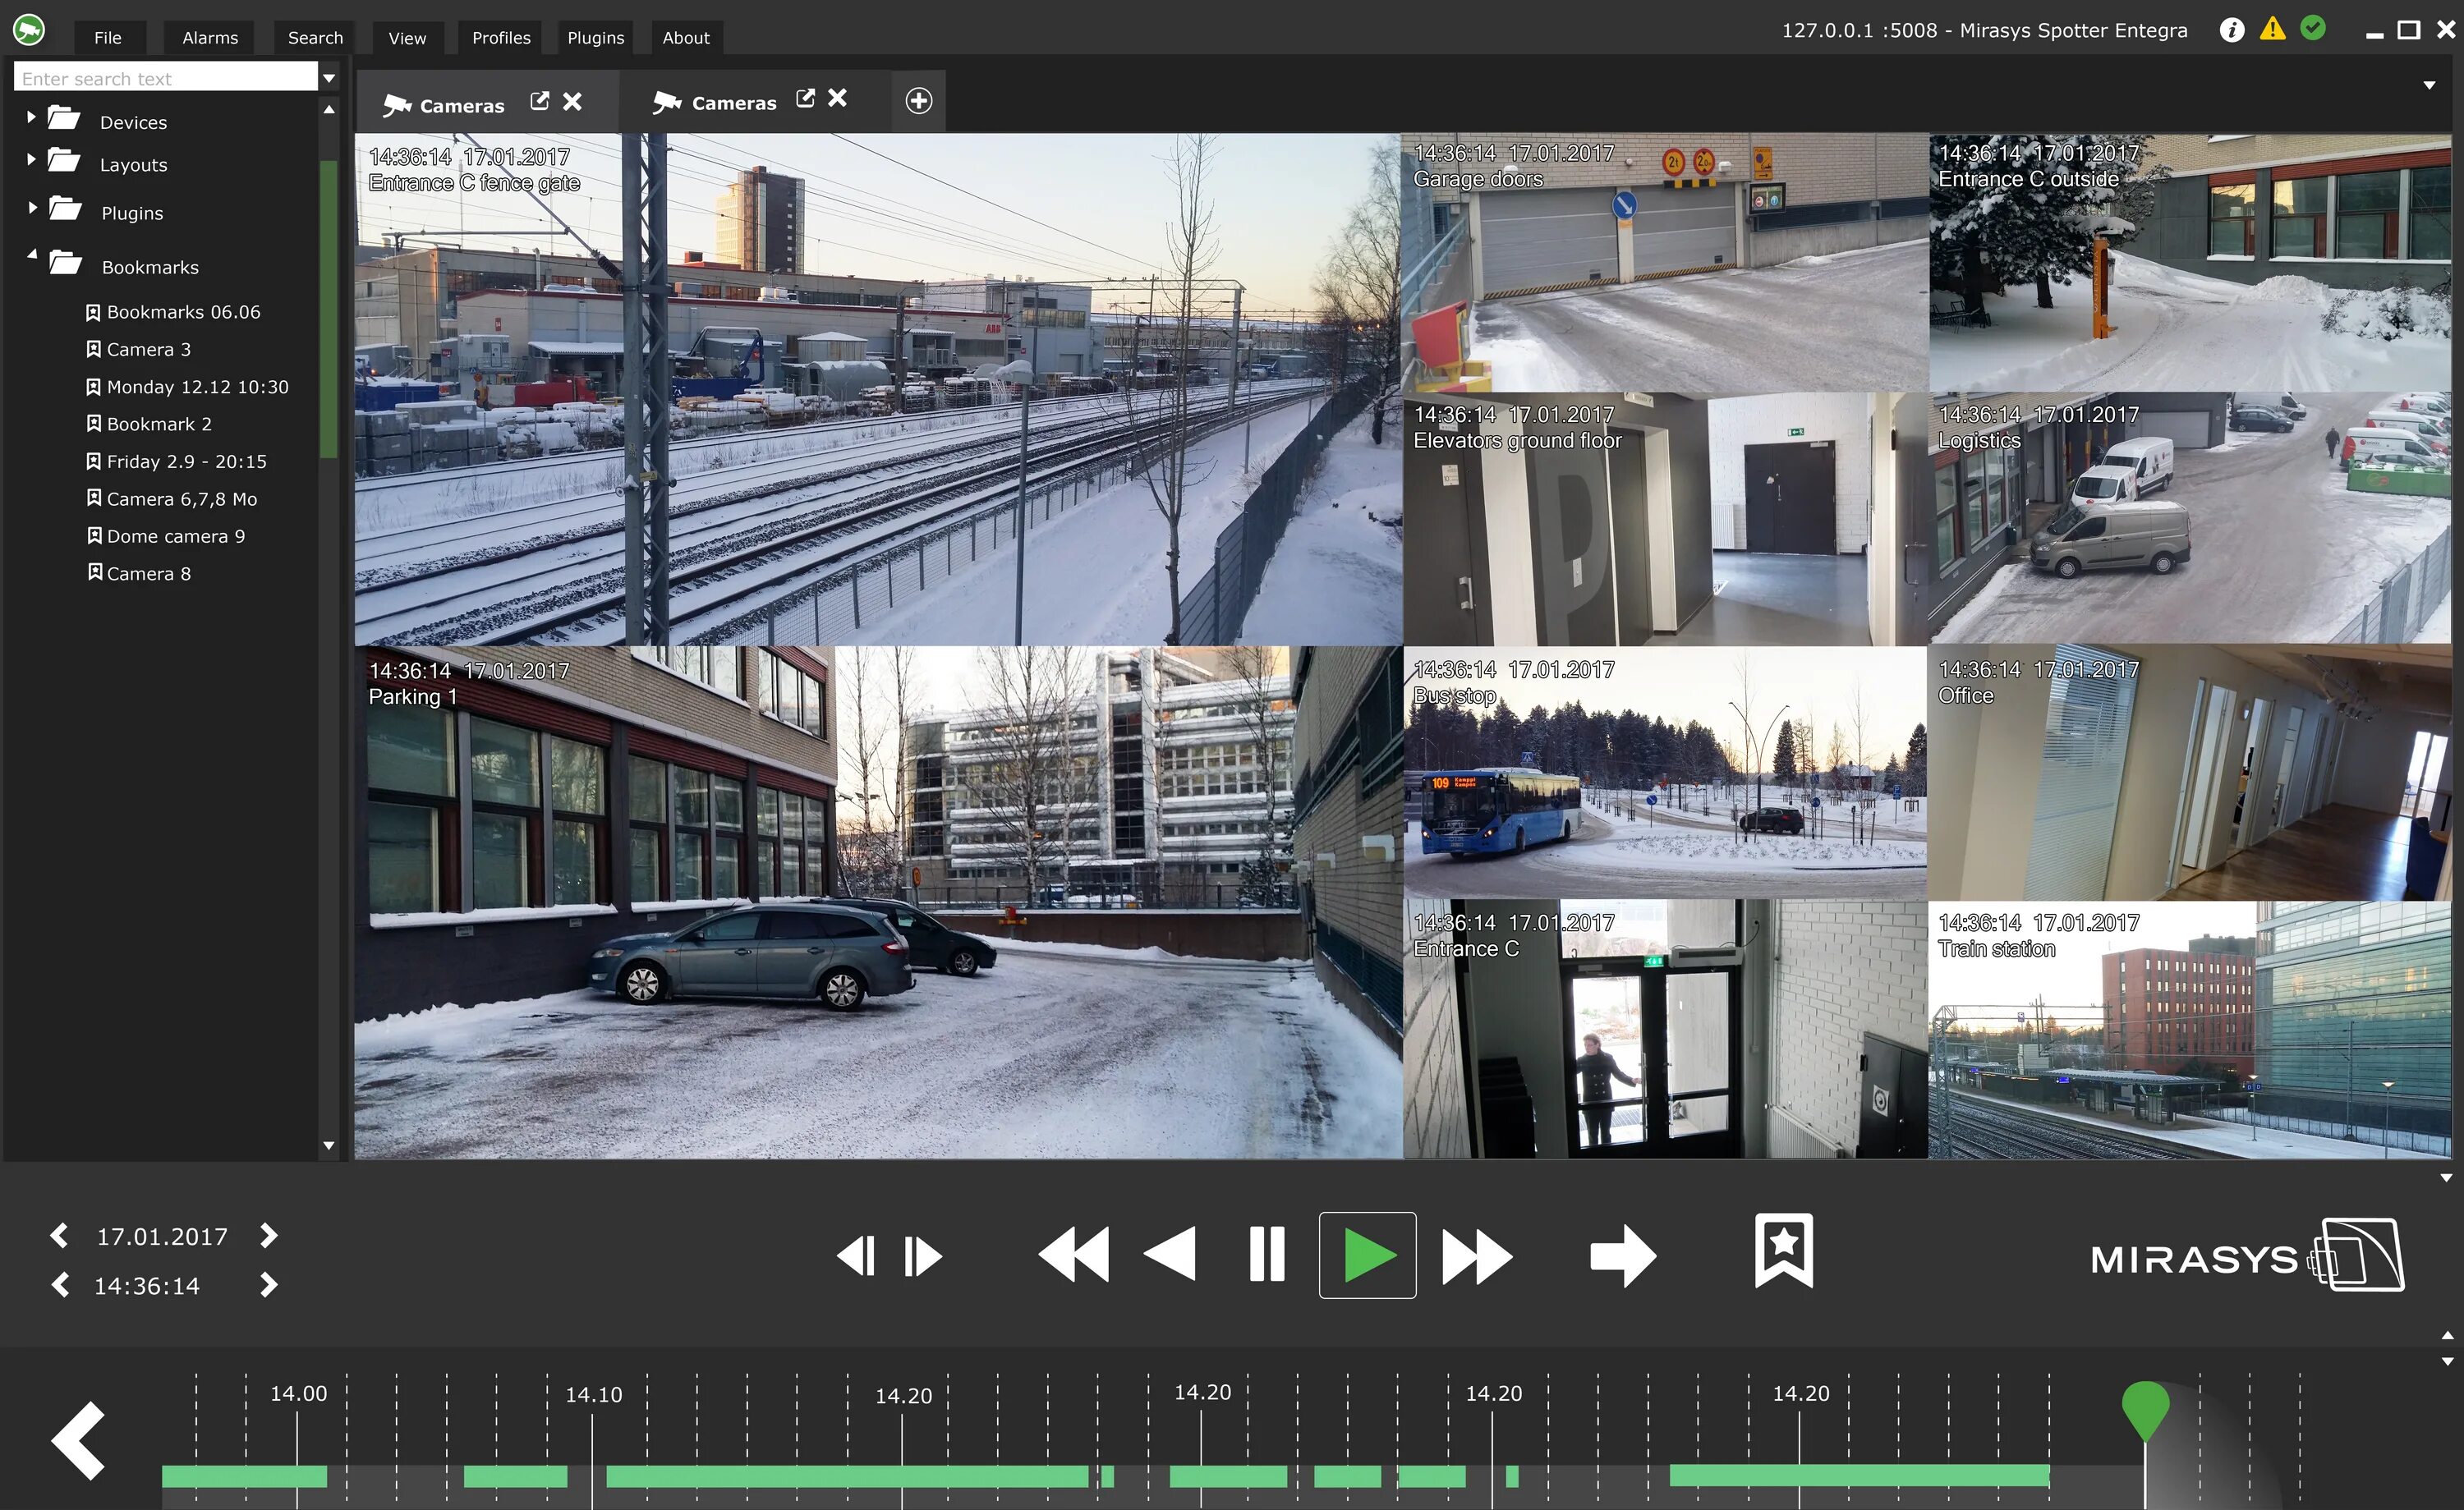The image size is (2464, 1510).
Task: Open the Dome camera 9 bookmark
Action: [175, 536]
